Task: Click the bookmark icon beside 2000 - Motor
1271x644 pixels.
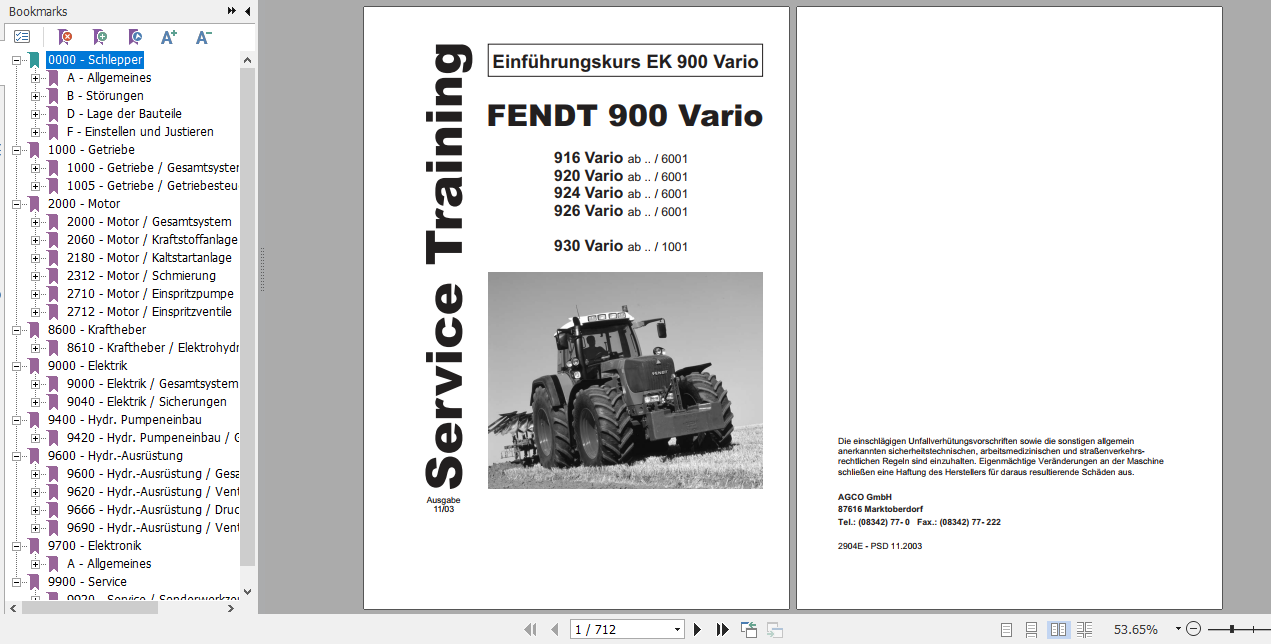Action: [34, 204]
